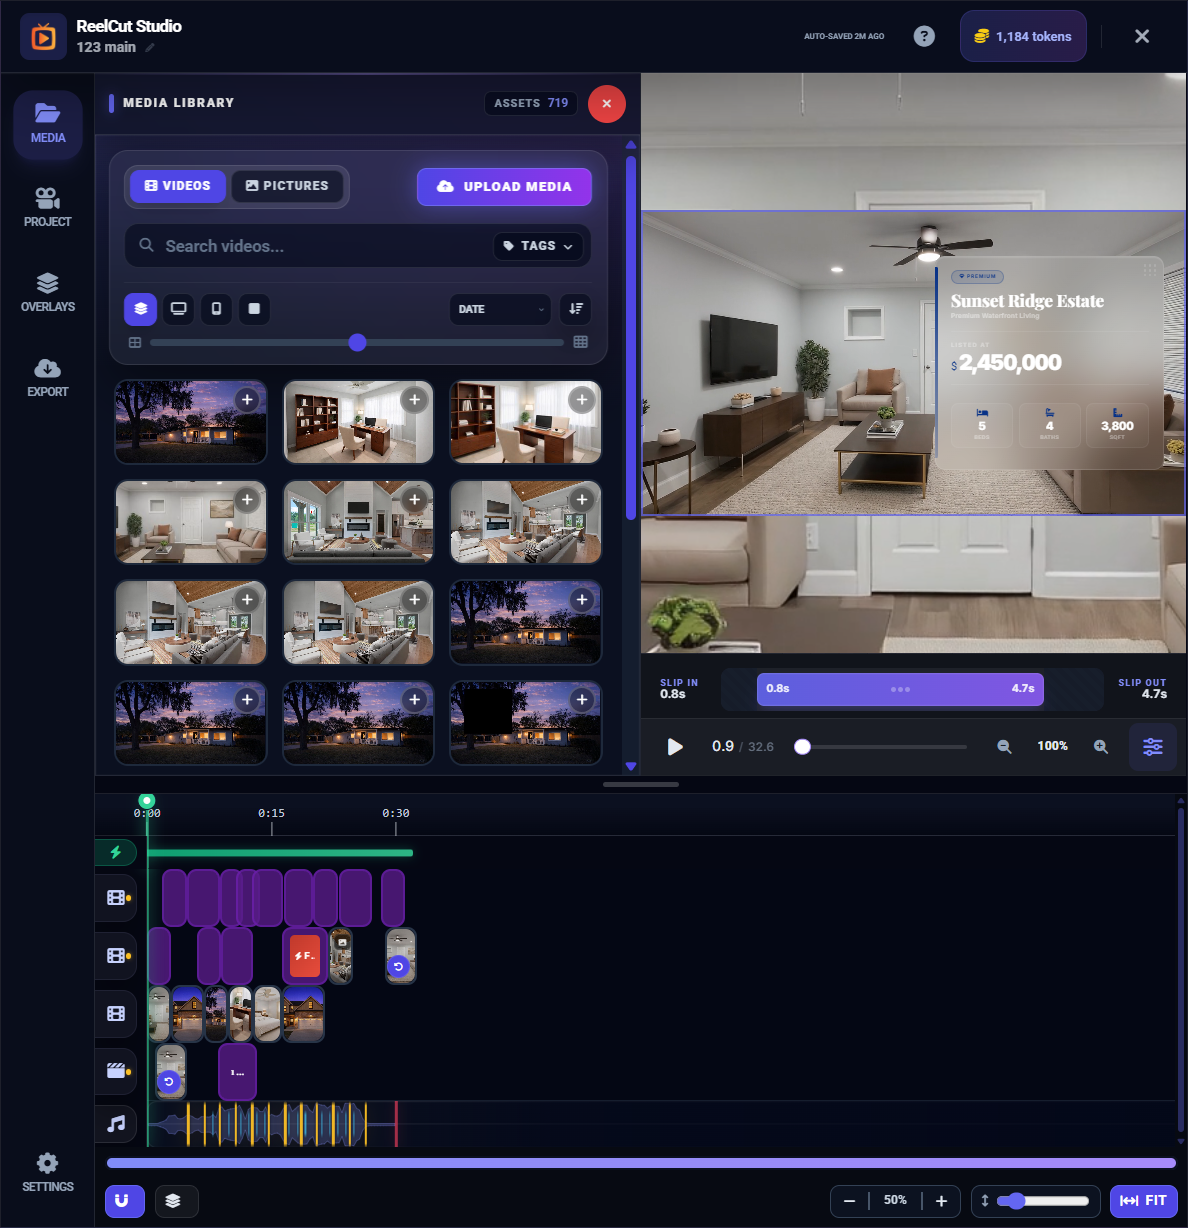
Task: Click the help question mark icon
Action: [x=923, y=36]
